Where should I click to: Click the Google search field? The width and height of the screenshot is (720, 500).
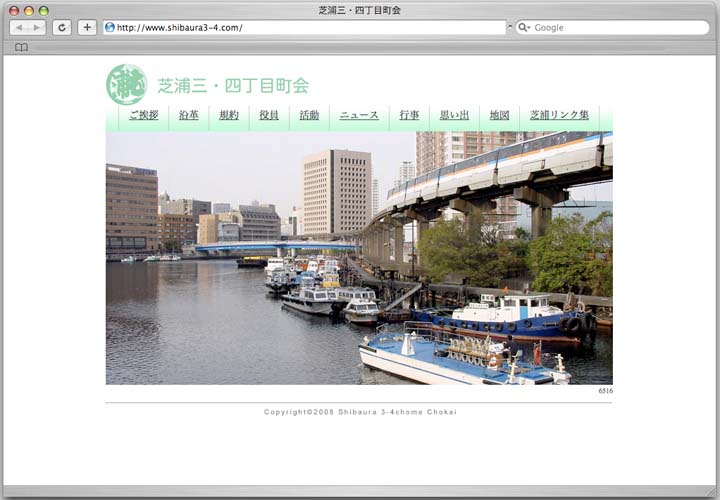coord(615,28)
